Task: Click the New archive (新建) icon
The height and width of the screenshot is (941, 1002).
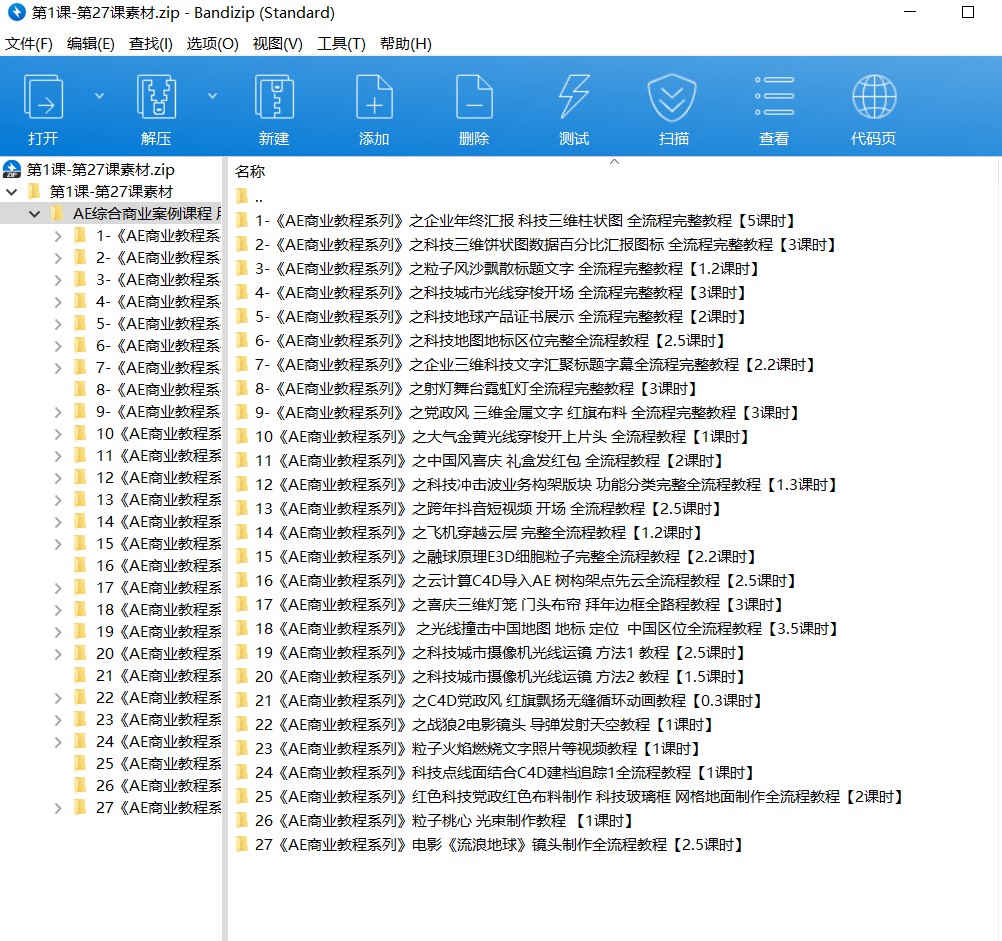Action: [274, 97]
